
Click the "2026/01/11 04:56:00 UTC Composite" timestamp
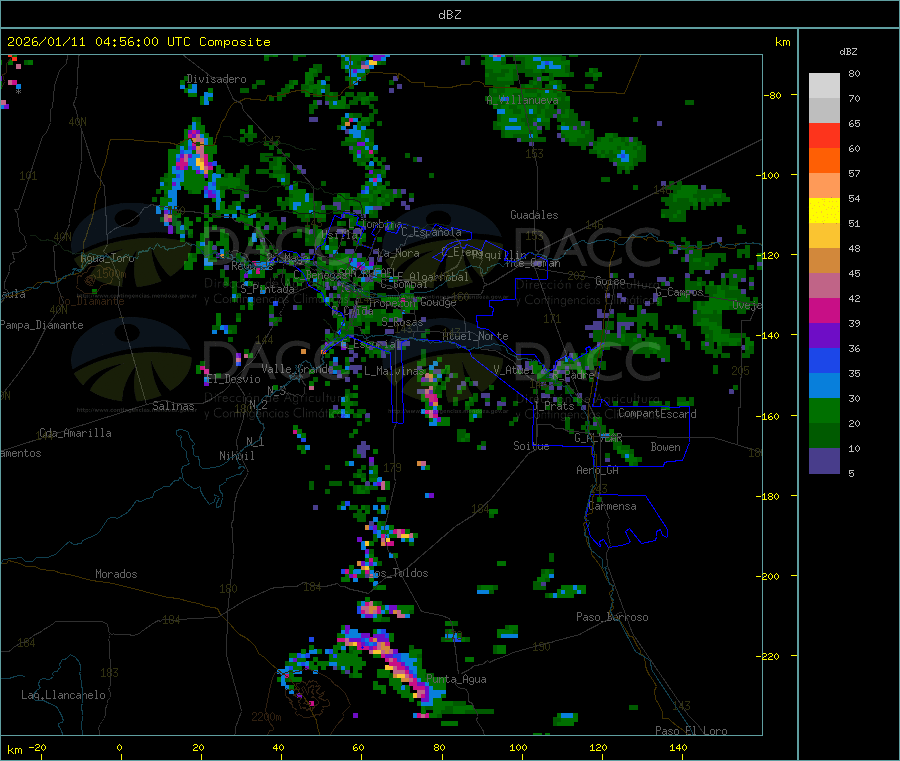[138, 42]
